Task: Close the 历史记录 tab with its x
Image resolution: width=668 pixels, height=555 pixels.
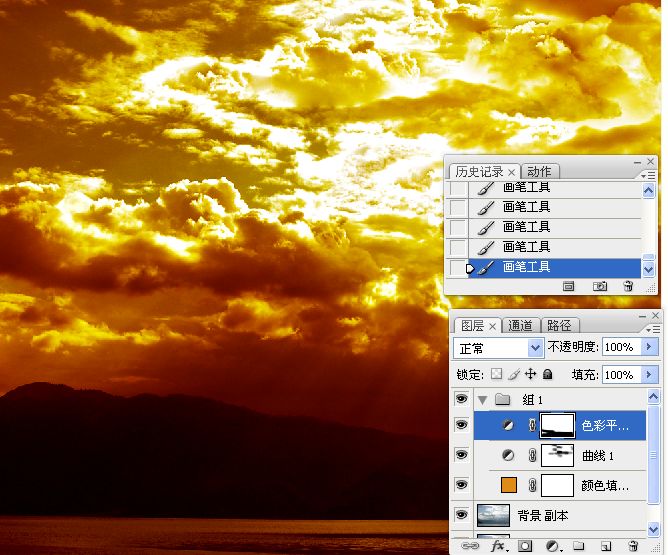Action: [512, 172]
